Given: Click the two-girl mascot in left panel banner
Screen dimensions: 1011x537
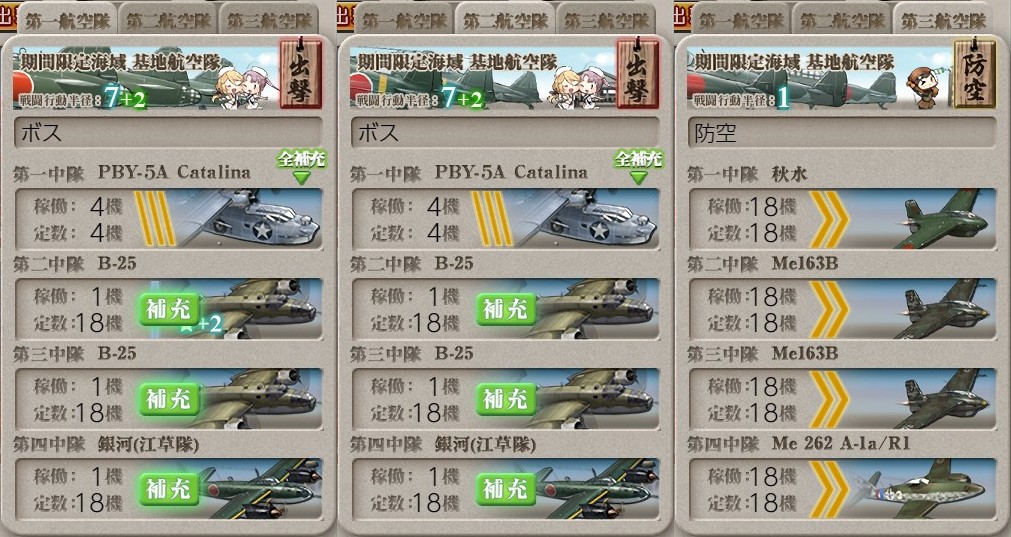Looking at the screenshot, I should click(x=242, y=86).
